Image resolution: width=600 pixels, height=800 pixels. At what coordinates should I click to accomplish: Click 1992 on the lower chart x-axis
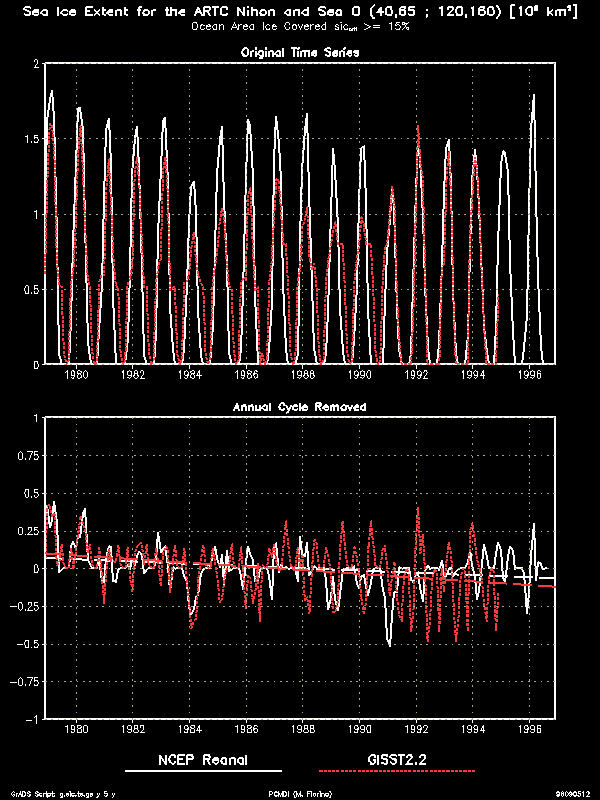click(x=417, y=730)
